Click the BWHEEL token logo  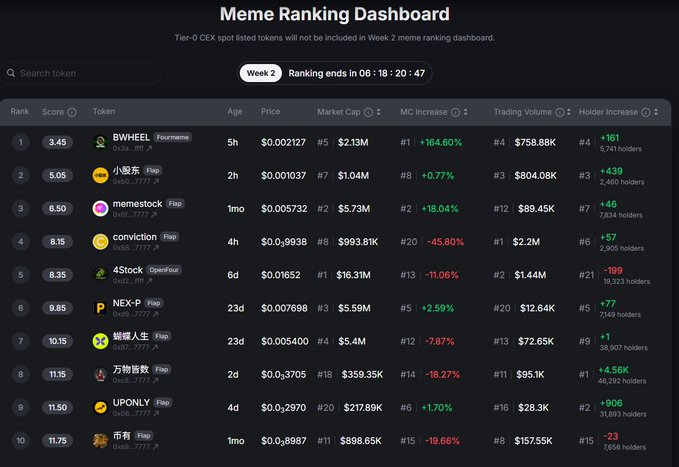pos(100,142)
